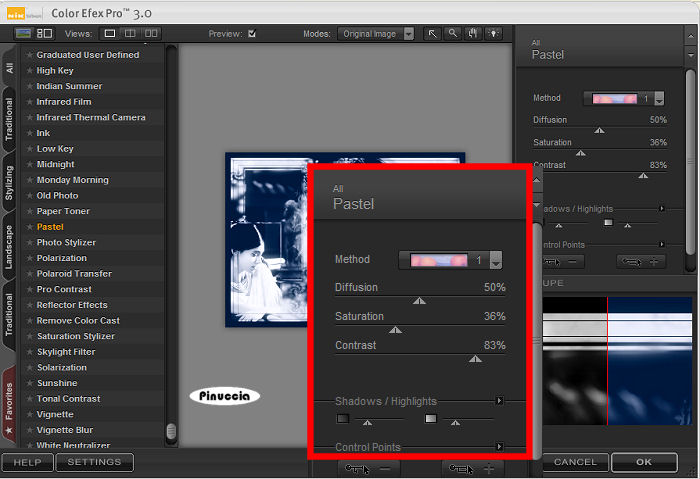Select the Polaroid Transfer filter
This screenshot has width=700, height=479.
point(74,274)
